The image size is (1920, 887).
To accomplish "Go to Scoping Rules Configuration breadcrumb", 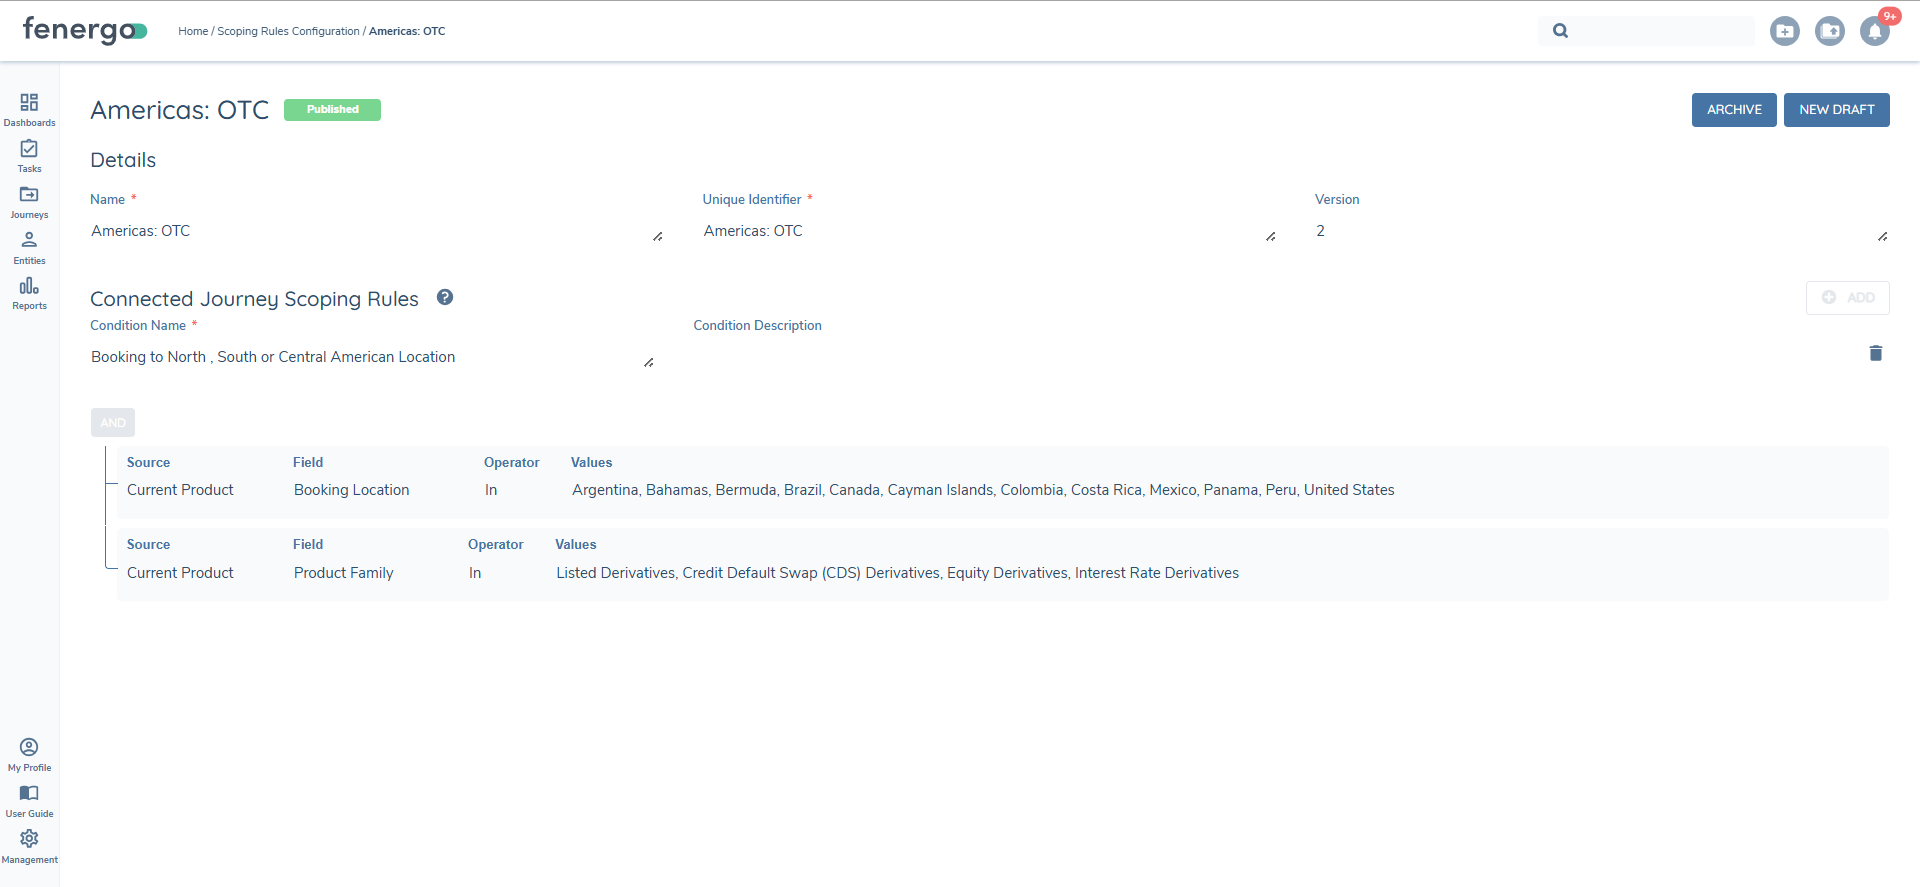I will [x=288, y=31].
